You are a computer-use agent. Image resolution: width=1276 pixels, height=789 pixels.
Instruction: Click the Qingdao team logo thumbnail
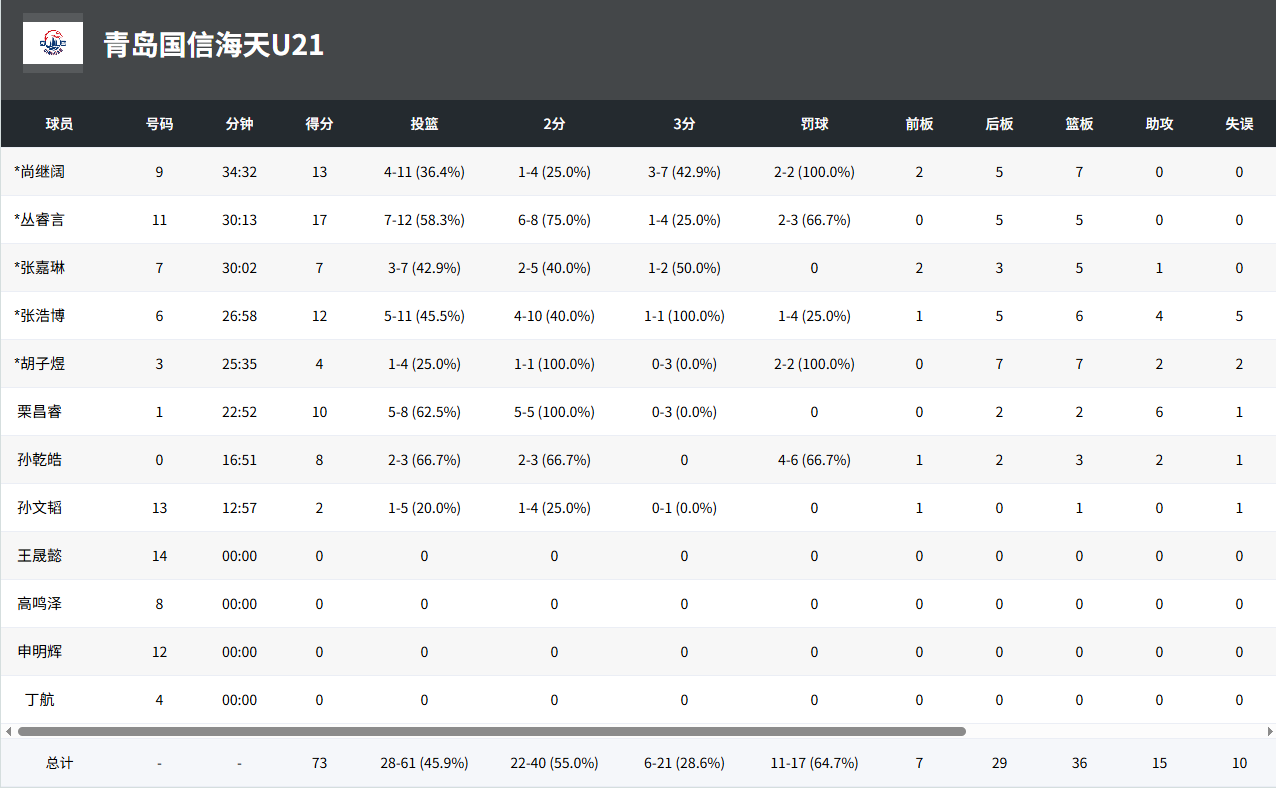point(53,43)
